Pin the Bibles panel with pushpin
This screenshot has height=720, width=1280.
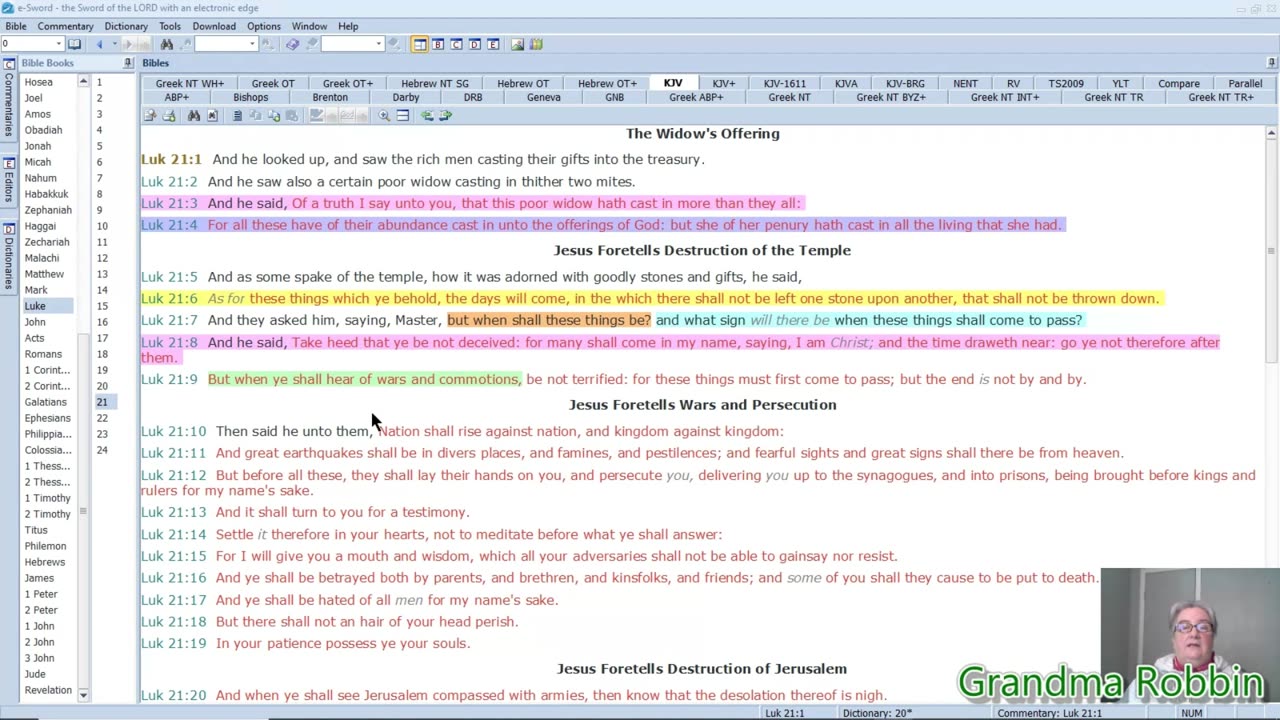[1272, 63]
